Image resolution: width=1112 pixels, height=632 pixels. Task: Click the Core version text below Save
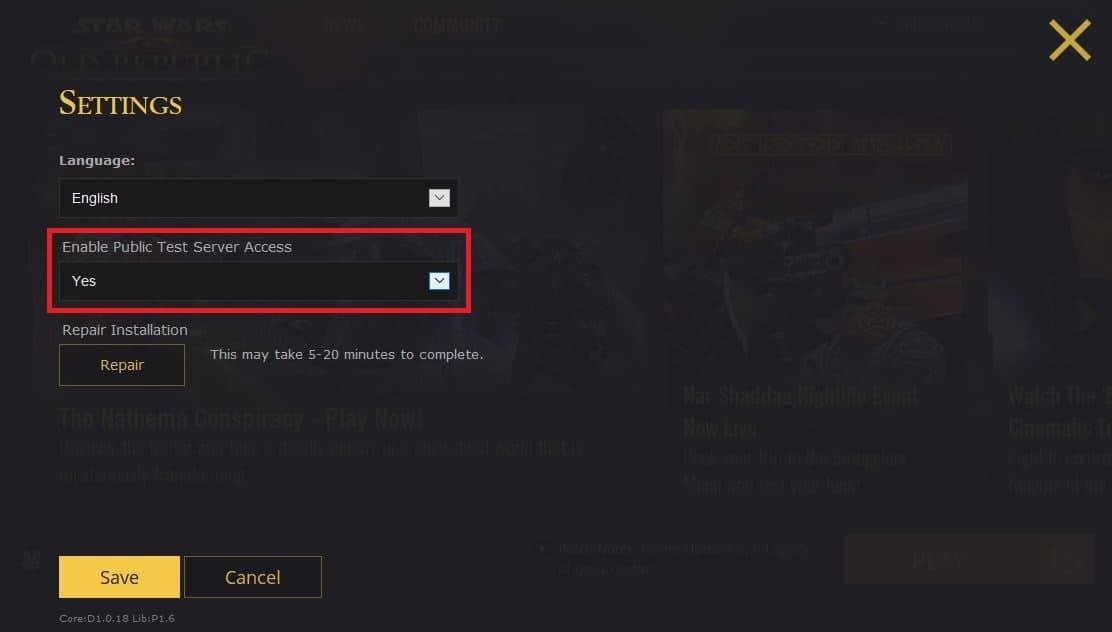tap(117, 619)
